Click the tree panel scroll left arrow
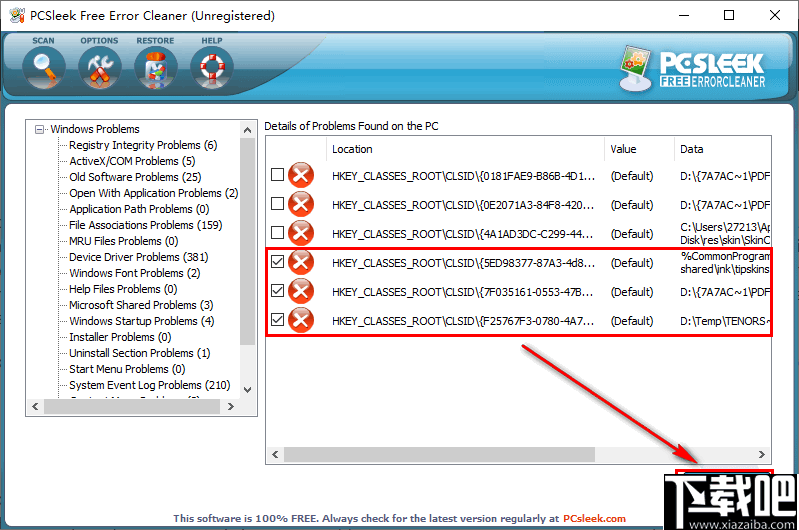The height and width of the screenshot is (530, 799). 35,406
